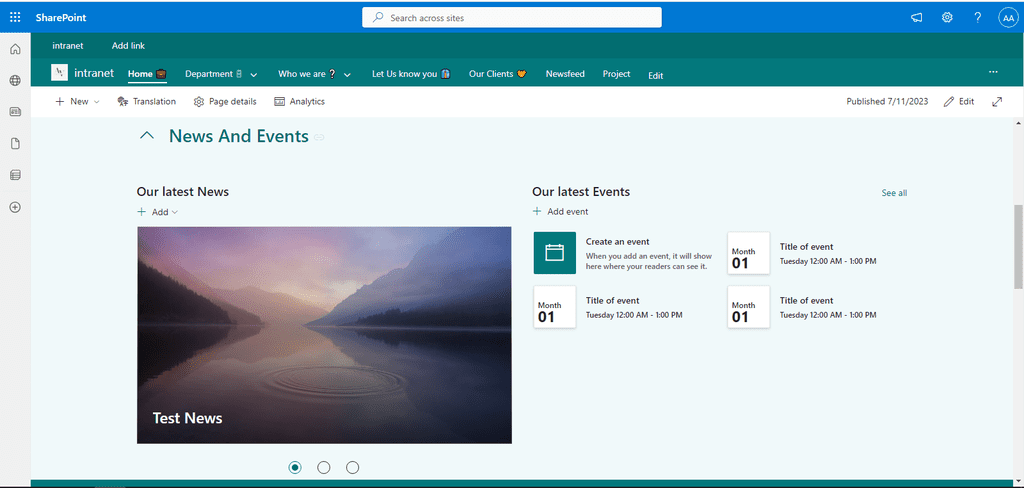Click the SharePoint home icon in sidebar
This screenshot has width=1024, height=488.
(x=15, y=49)
